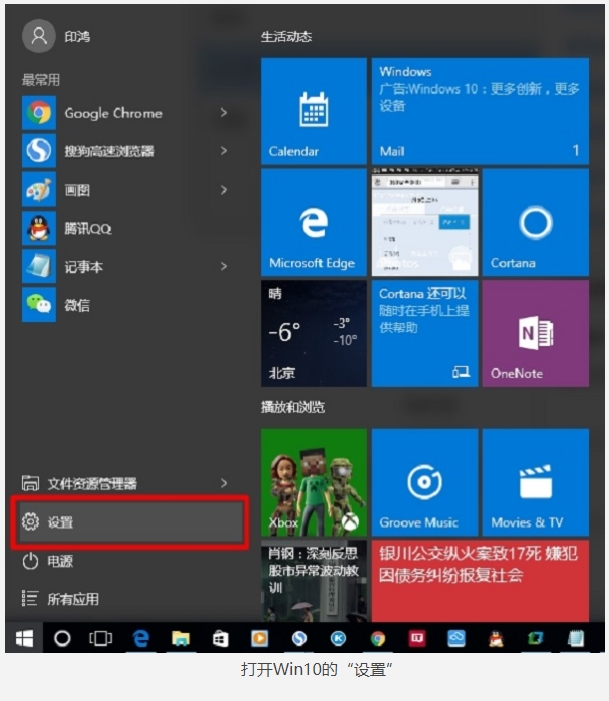
Task: Click the 生活动态 group header
Action: 286,37
